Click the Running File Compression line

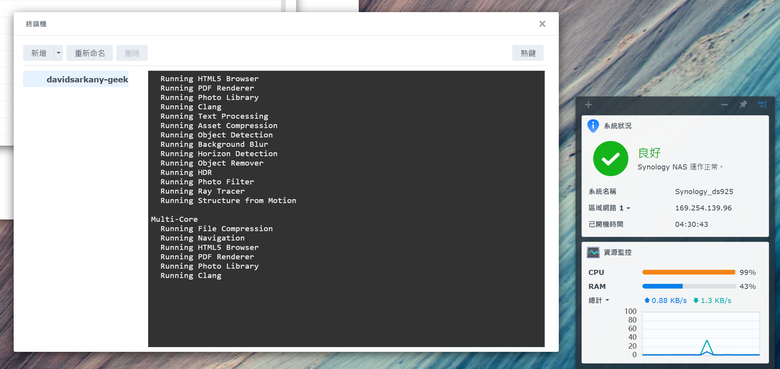pos(216,229)
